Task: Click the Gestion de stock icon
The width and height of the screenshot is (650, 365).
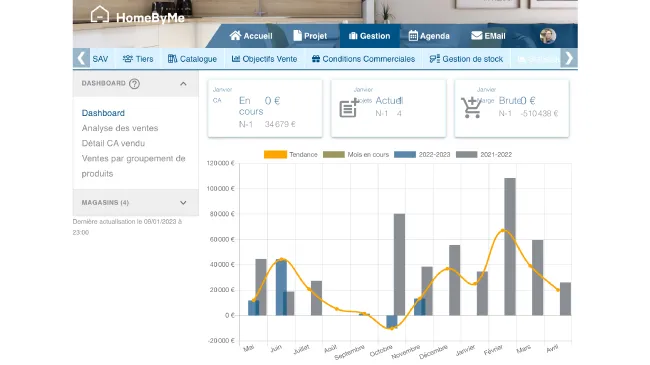Action: 435,59
